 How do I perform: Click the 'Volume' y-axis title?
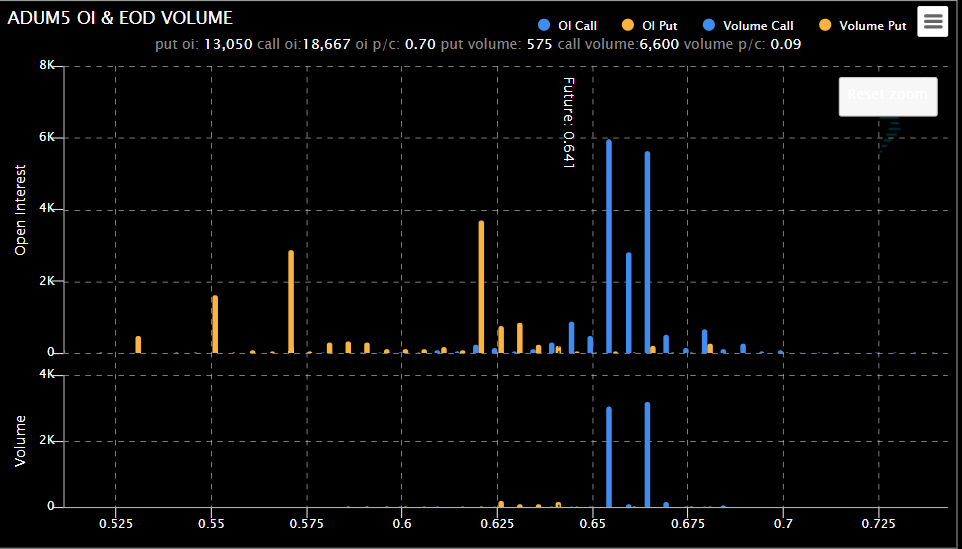[x=21, y=440]
